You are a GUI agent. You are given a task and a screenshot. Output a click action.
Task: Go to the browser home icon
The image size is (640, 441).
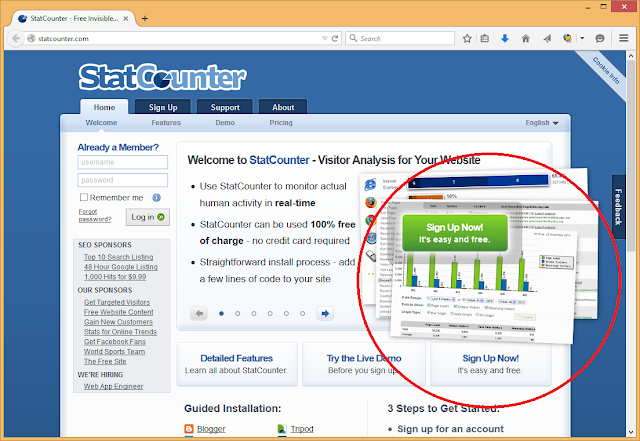pyautogui.click(x=526, y=38)
